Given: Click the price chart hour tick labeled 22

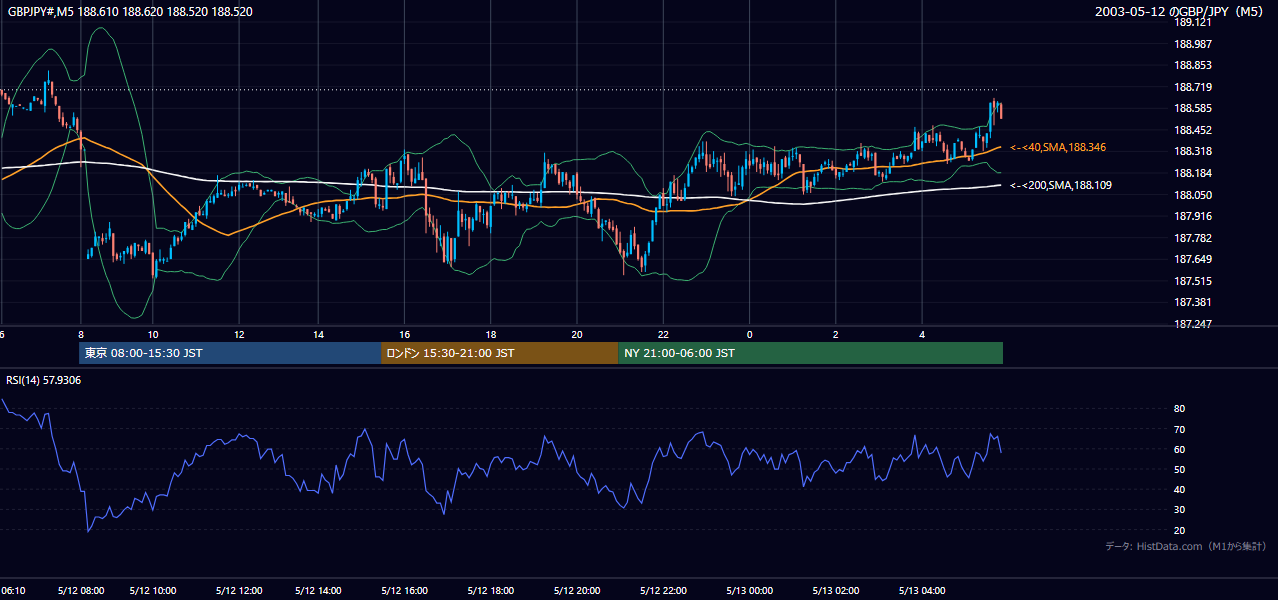Looking at the screenshot, I should click(663, 333).
